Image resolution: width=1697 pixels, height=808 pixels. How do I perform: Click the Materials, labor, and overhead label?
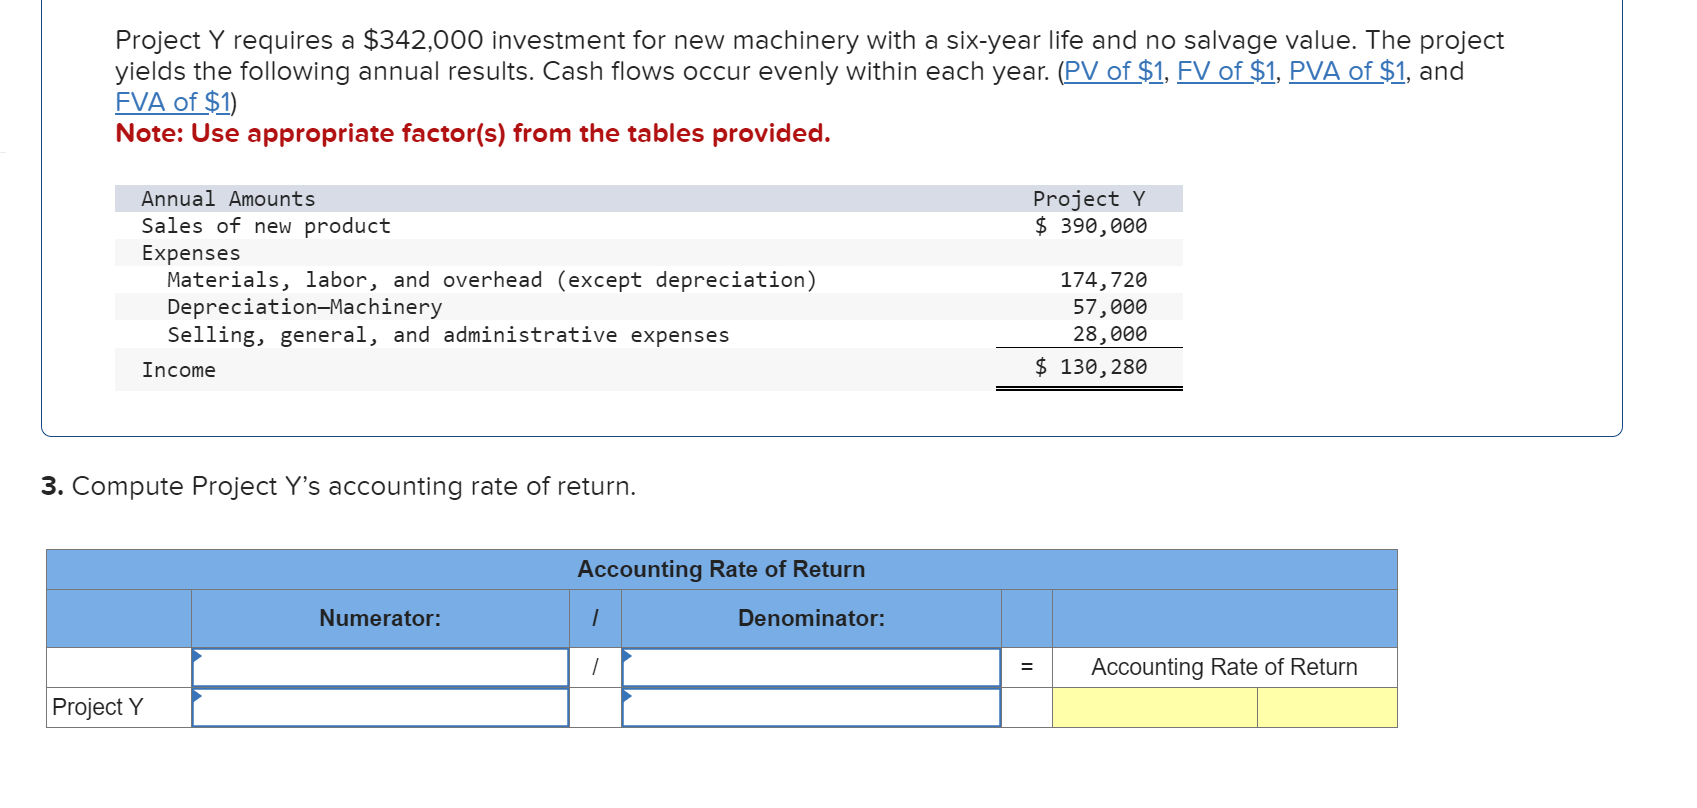coord(492,280)
